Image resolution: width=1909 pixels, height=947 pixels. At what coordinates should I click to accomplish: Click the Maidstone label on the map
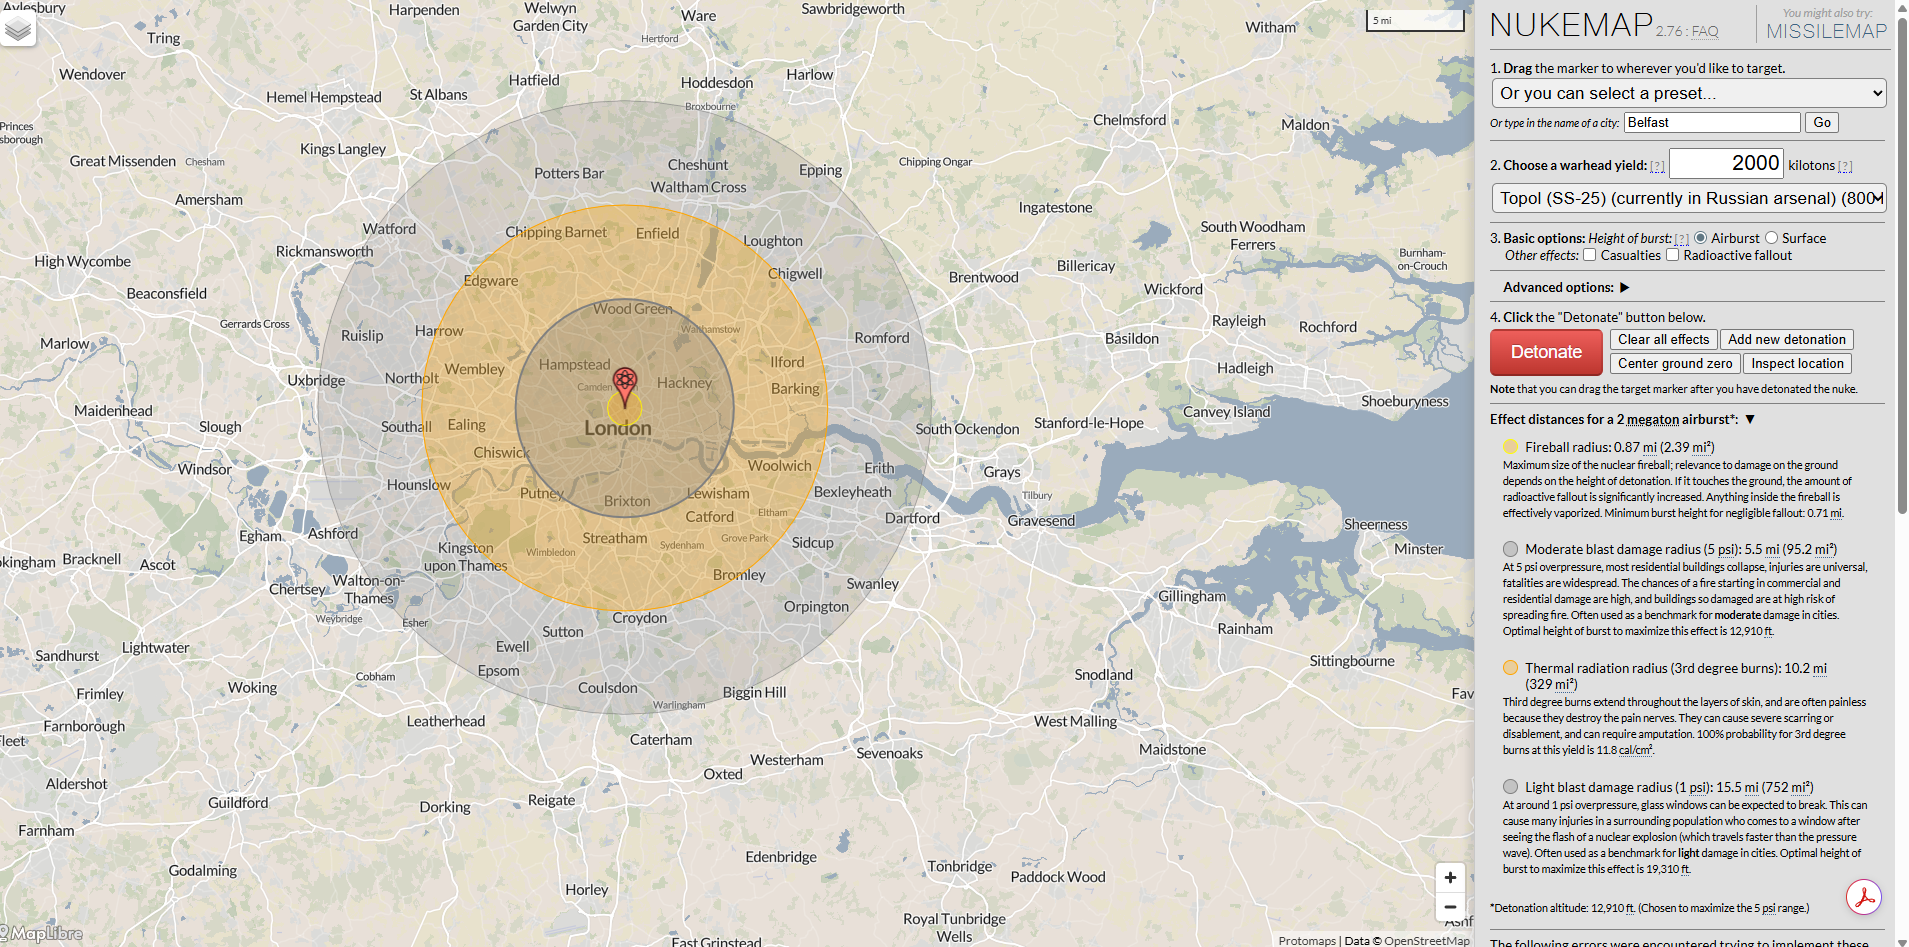[x=1172, y=749]
